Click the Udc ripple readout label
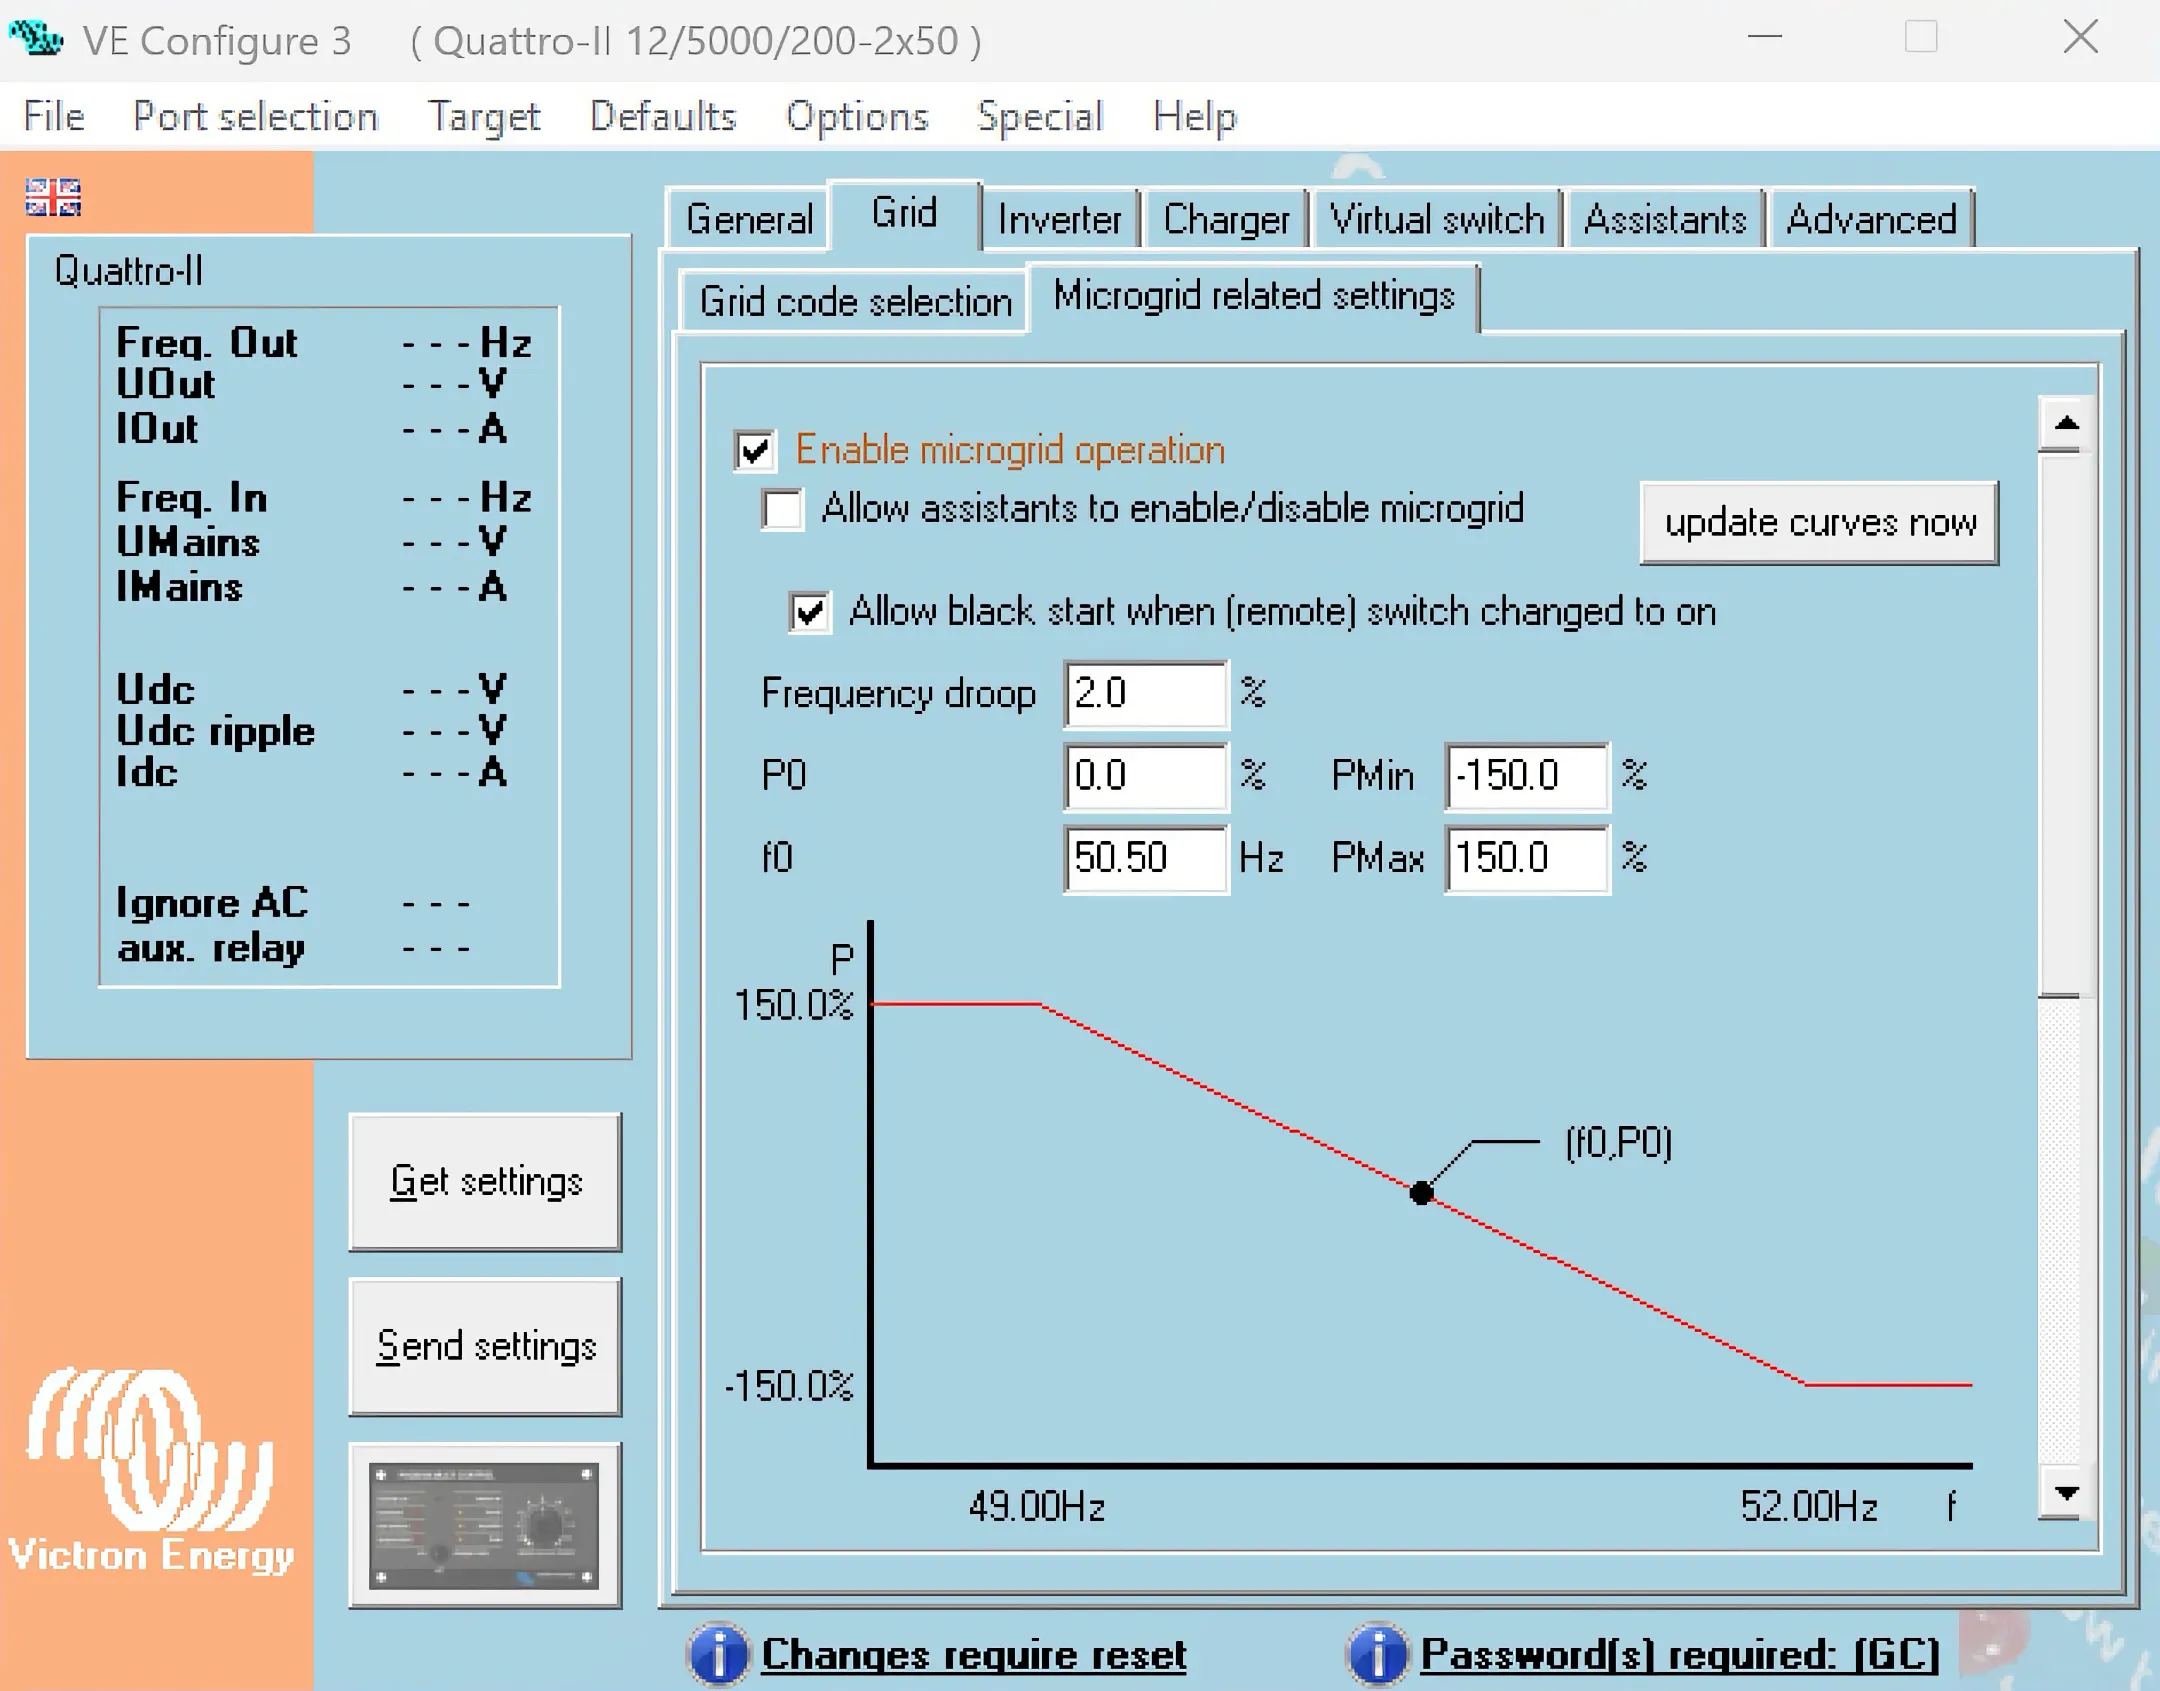The width and height of the screenshot is (2160, 1691). point(216,732)
